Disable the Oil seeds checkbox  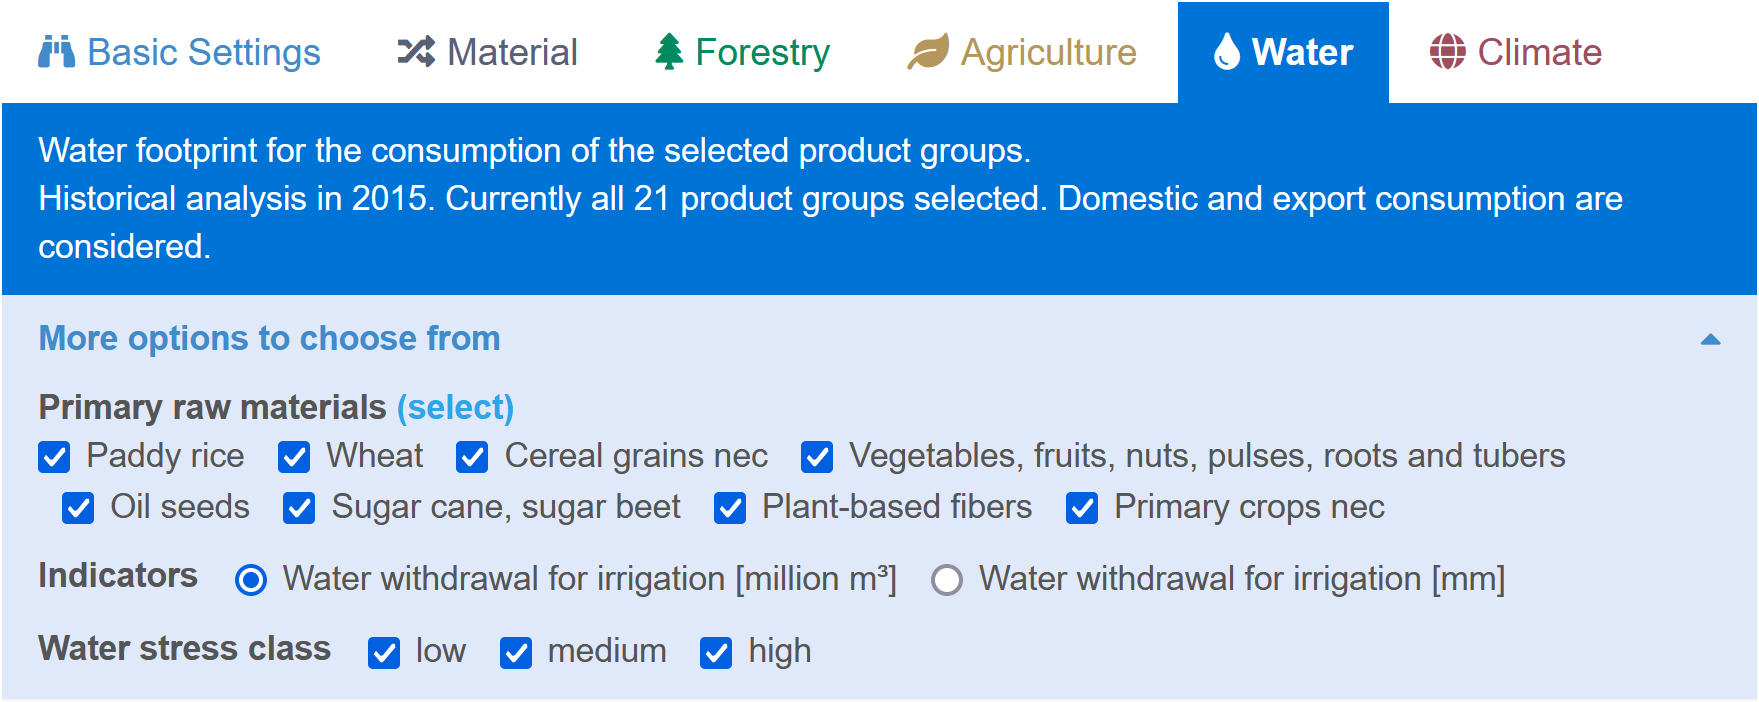click(x=78, y=508)
